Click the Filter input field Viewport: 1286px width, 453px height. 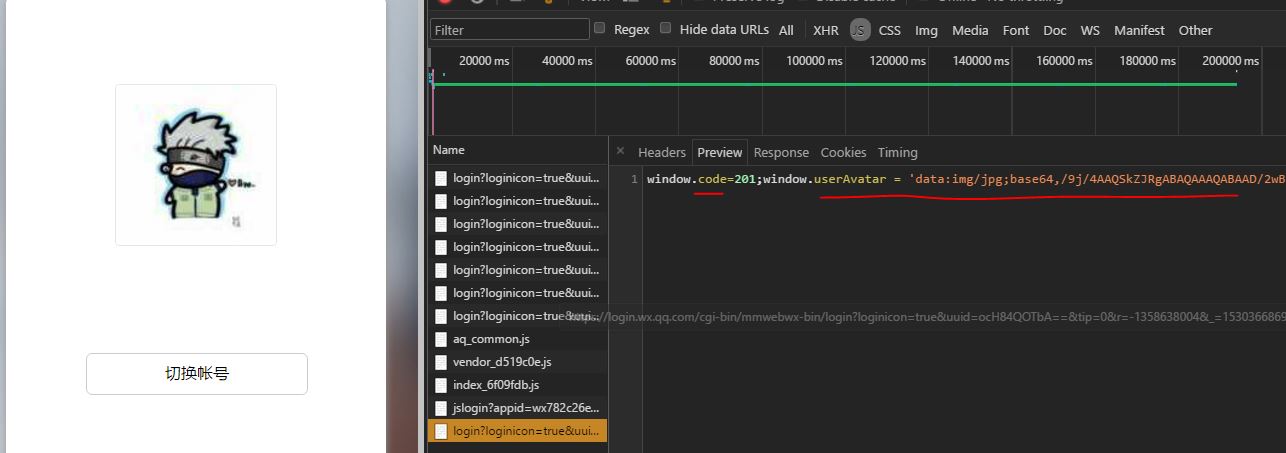tap(508, 30)
